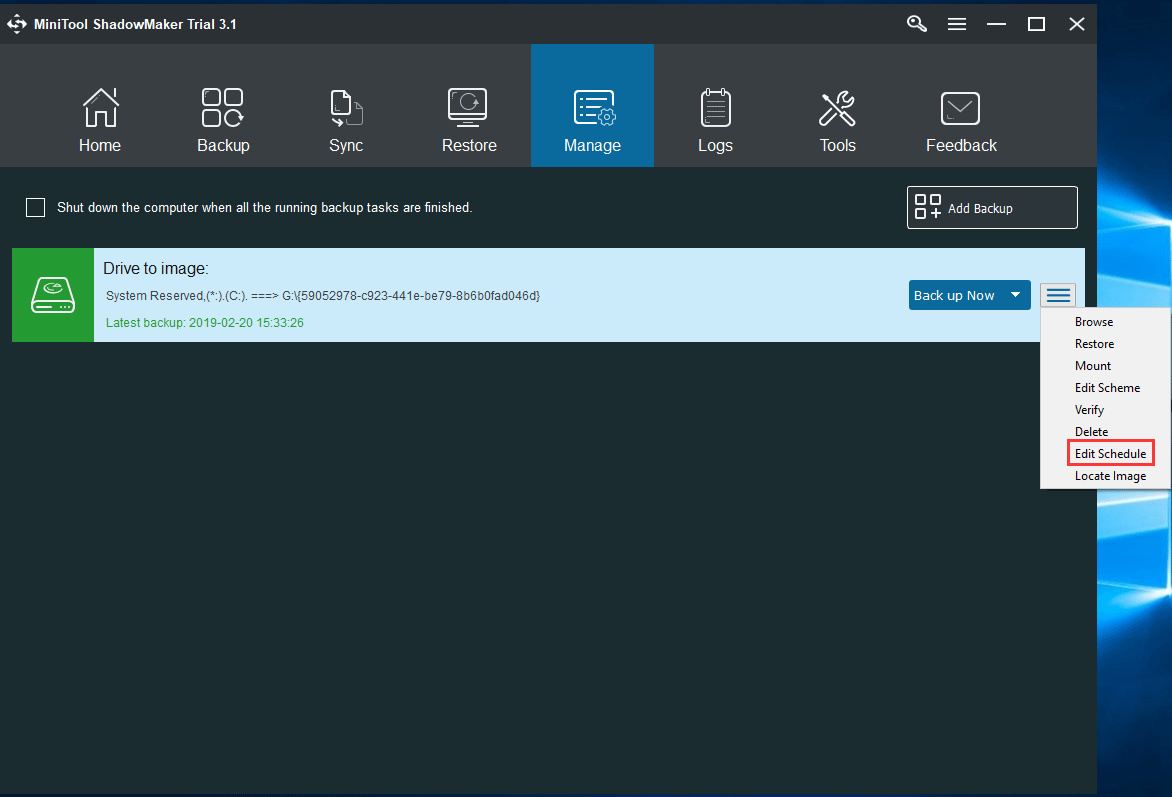This screenshot has width=1172, height=797.
Task: Open the Home page
Action: tap(99, 118)
